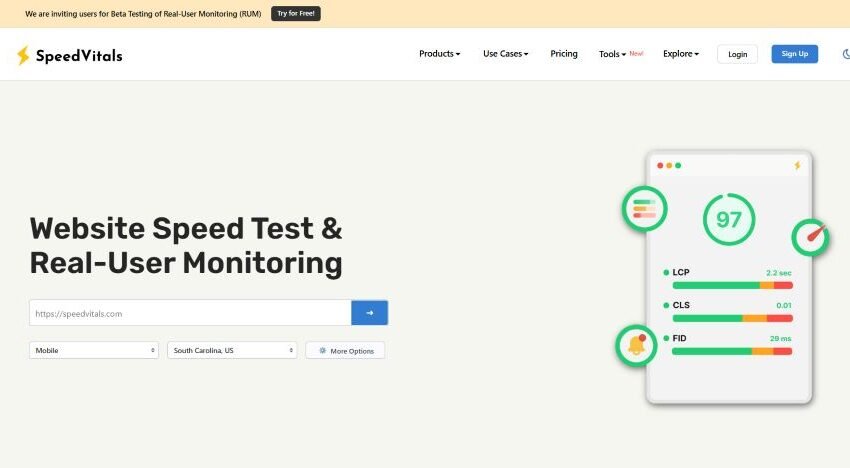This screenshot has width=850, height=468.
Task: Click the small lightning icon in mockup header
Action: coord(797,165)
